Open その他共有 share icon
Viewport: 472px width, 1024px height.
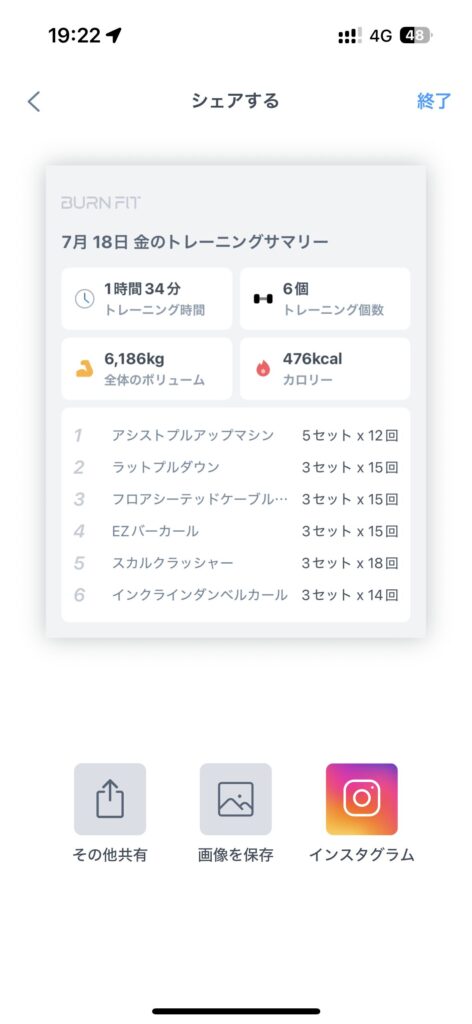[110, 799]
